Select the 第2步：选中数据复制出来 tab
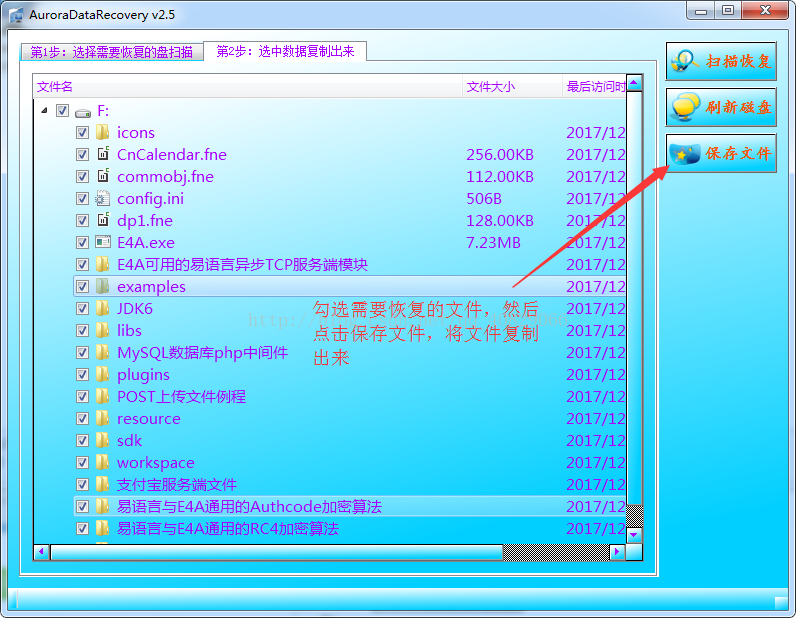Viewport: 796px width, 618px height. click(x=285, y=51)
